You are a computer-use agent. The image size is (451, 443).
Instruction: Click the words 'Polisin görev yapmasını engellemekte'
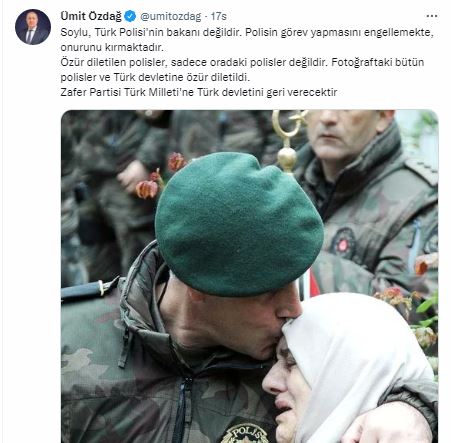[340, 33]
